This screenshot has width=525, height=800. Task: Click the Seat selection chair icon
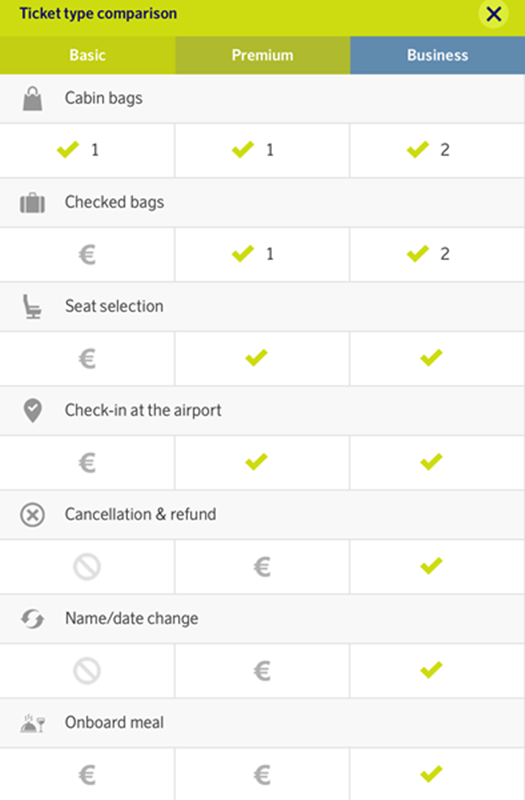point(32,307)
